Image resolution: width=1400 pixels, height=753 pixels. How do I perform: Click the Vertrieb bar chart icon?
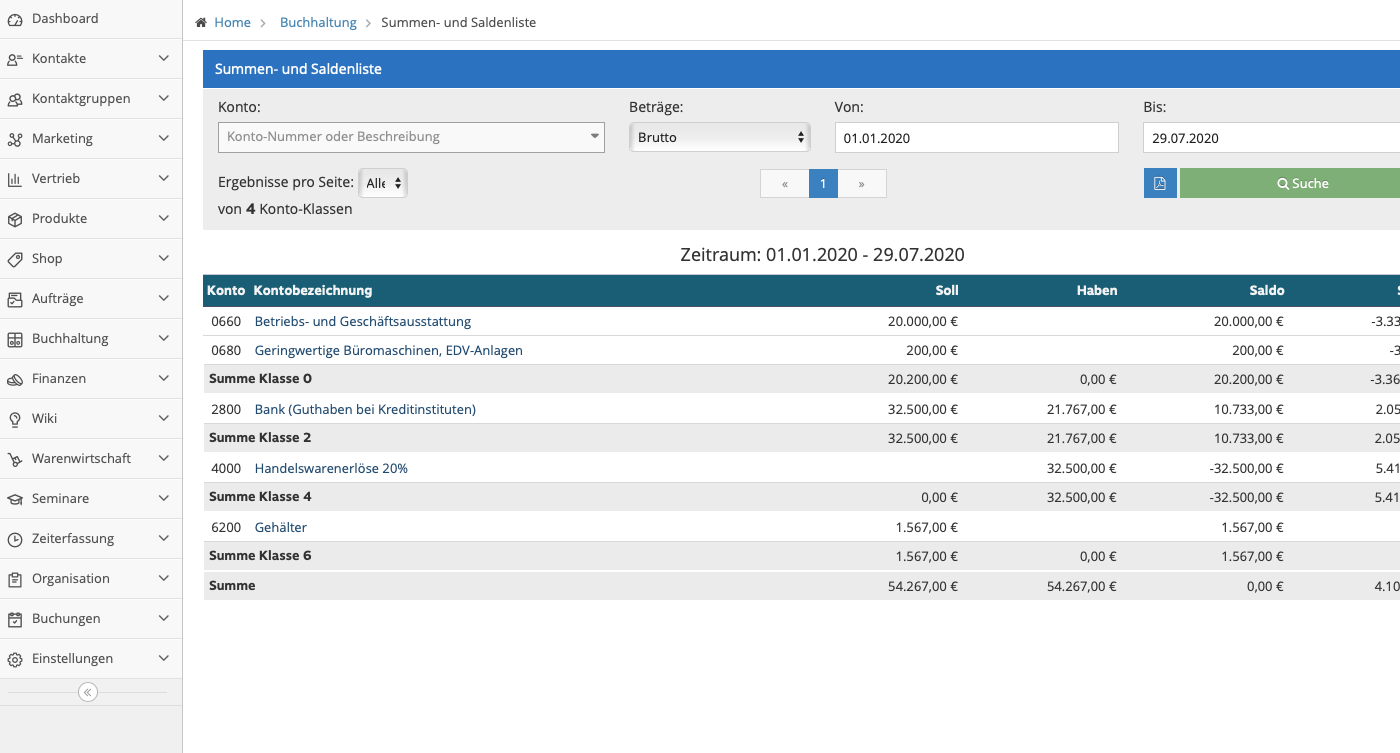tap(14, 179)
